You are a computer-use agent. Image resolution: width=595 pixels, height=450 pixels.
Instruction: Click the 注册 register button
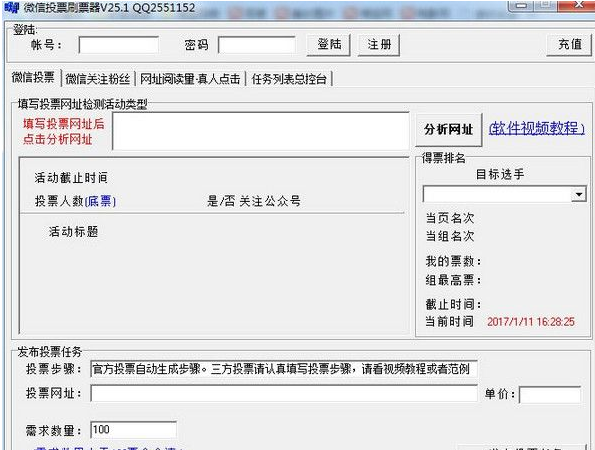(379, 45)
